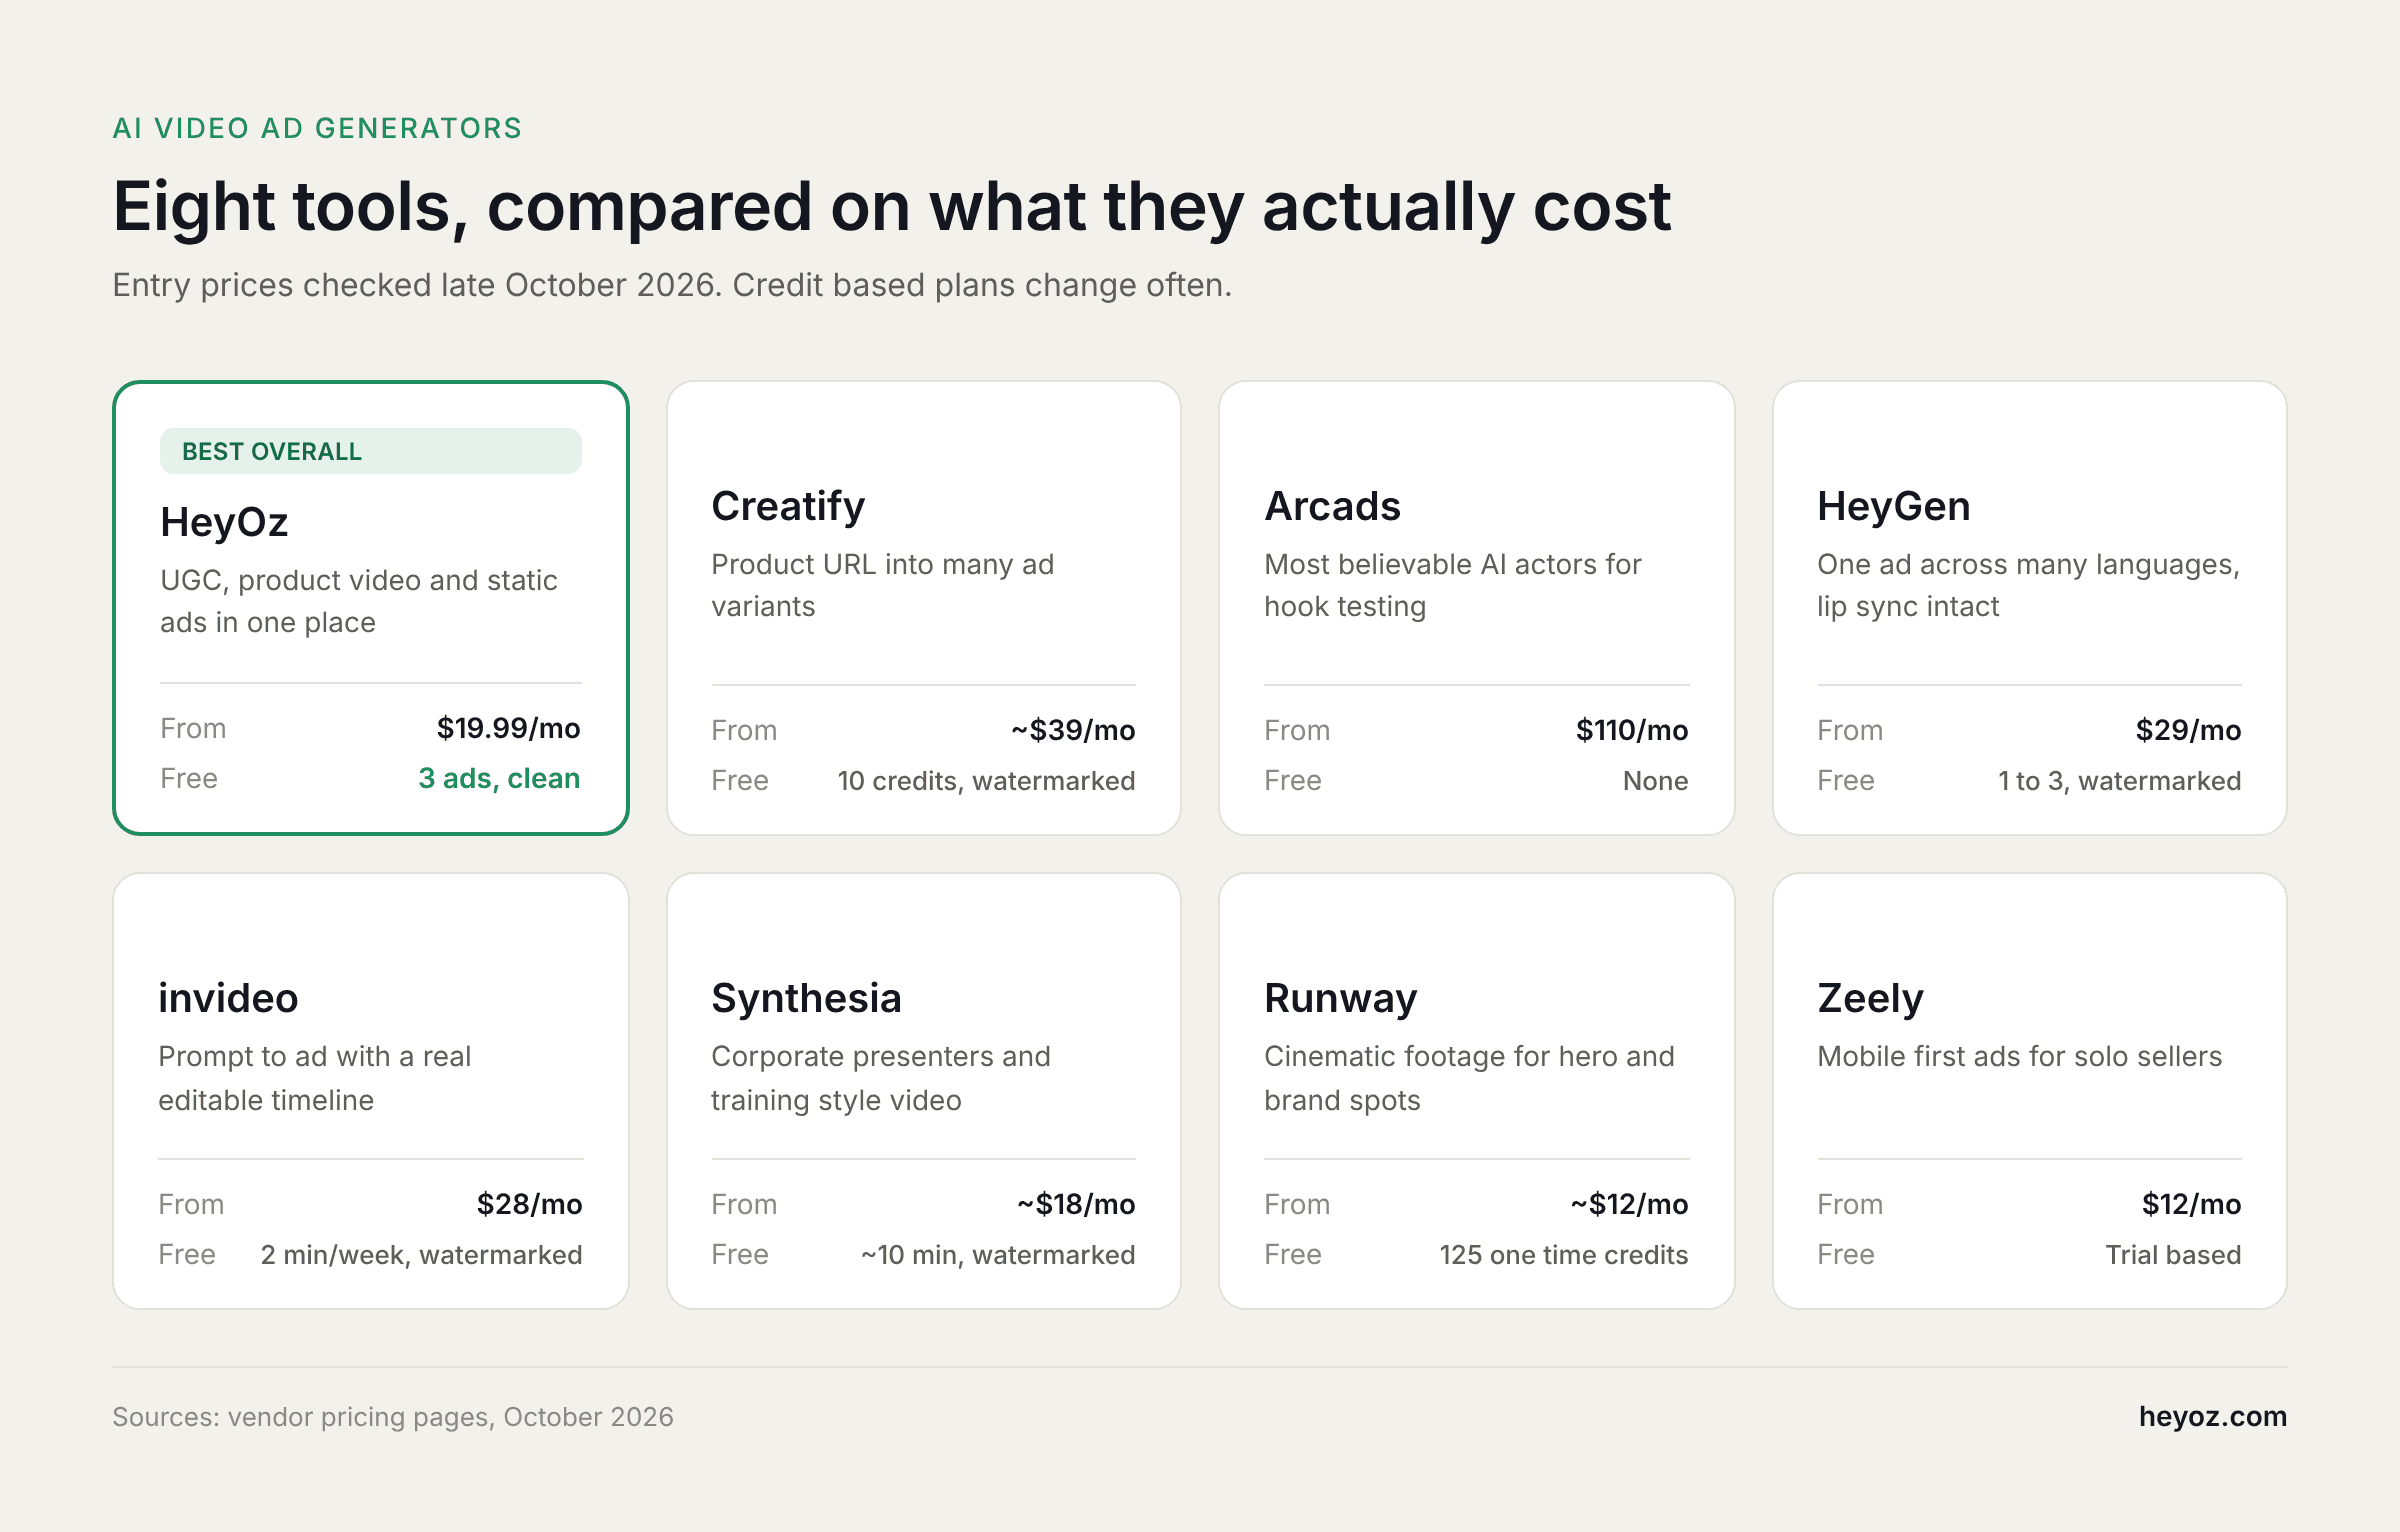Open the heyoz.com footer link
This screenshot has width=2400, height=1532.
tap(2212, 1416)
